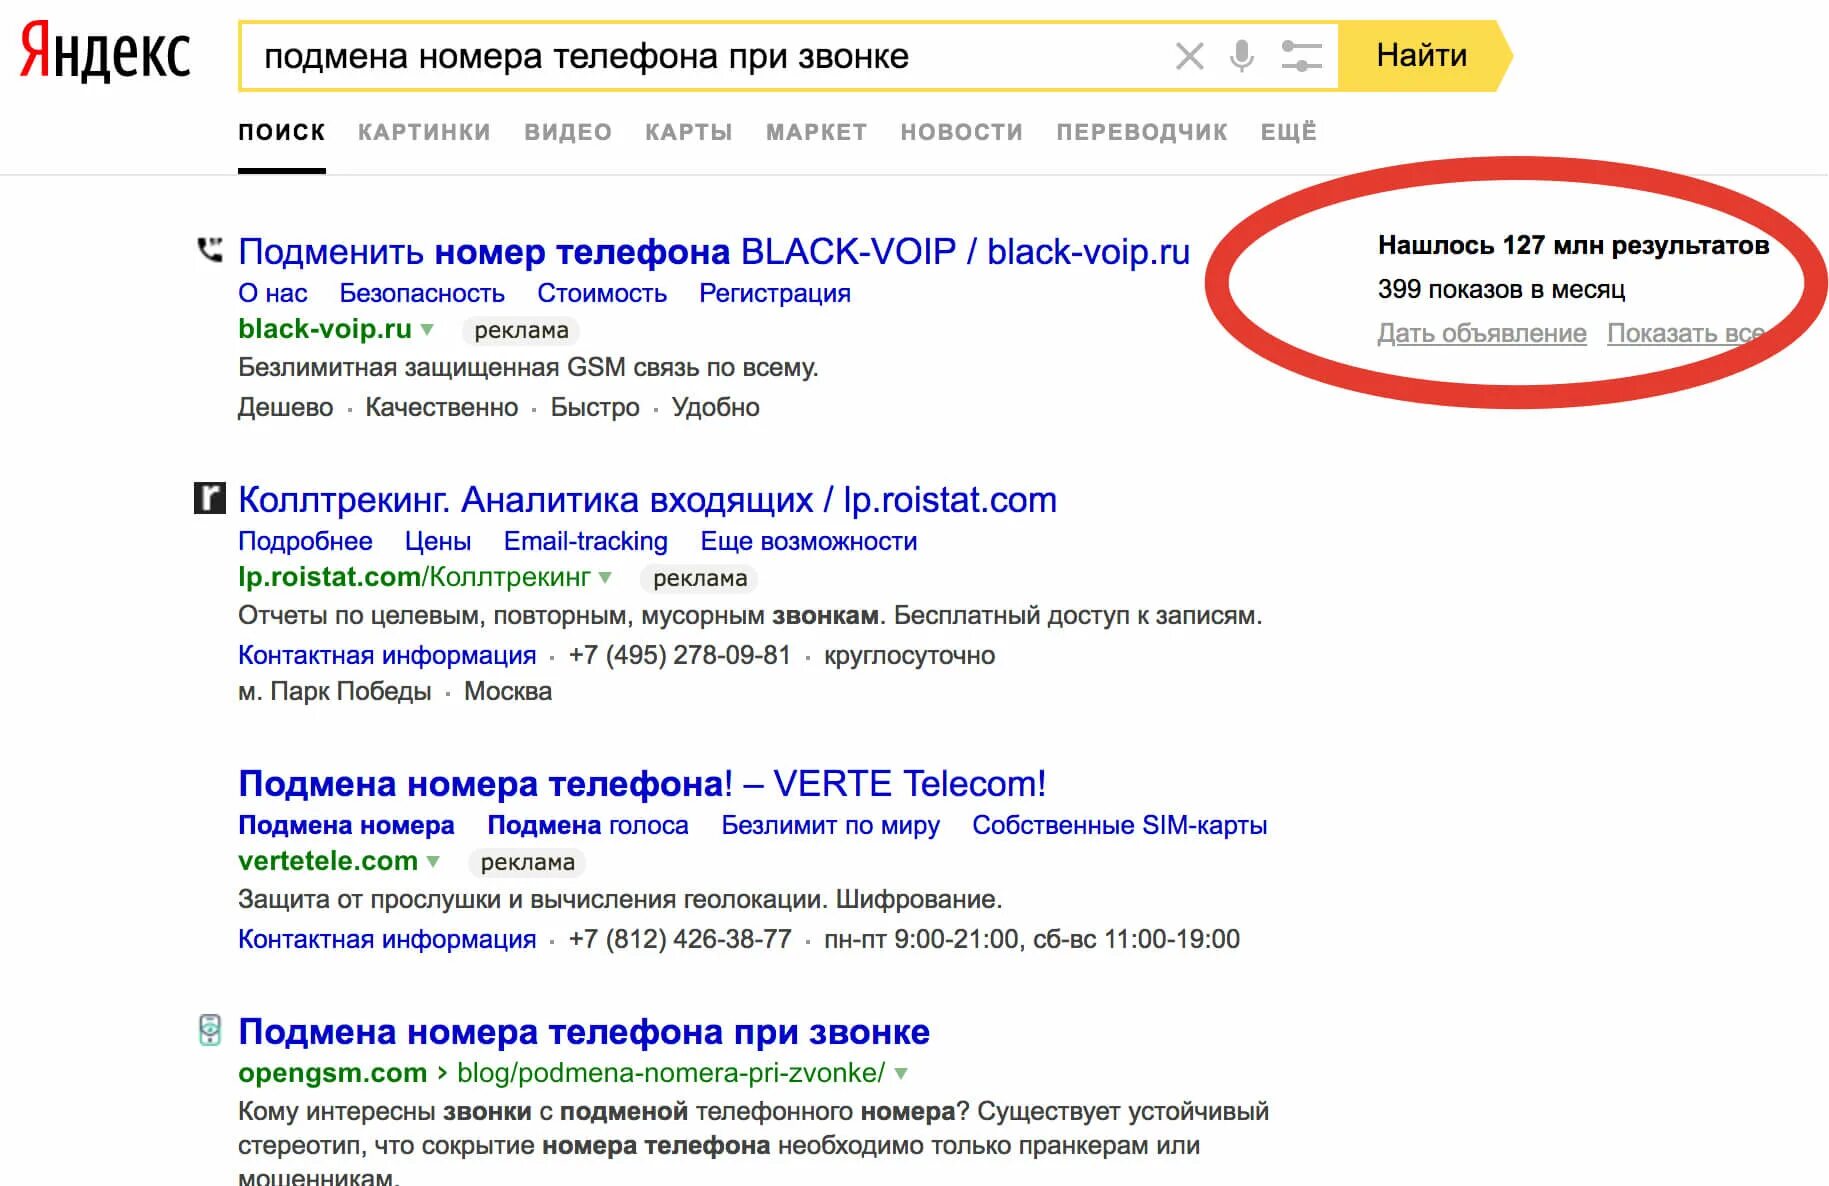Screen dimensions: 1829x1186
Task: Clear the search query with the X icon
Action: pos(1189,56)
